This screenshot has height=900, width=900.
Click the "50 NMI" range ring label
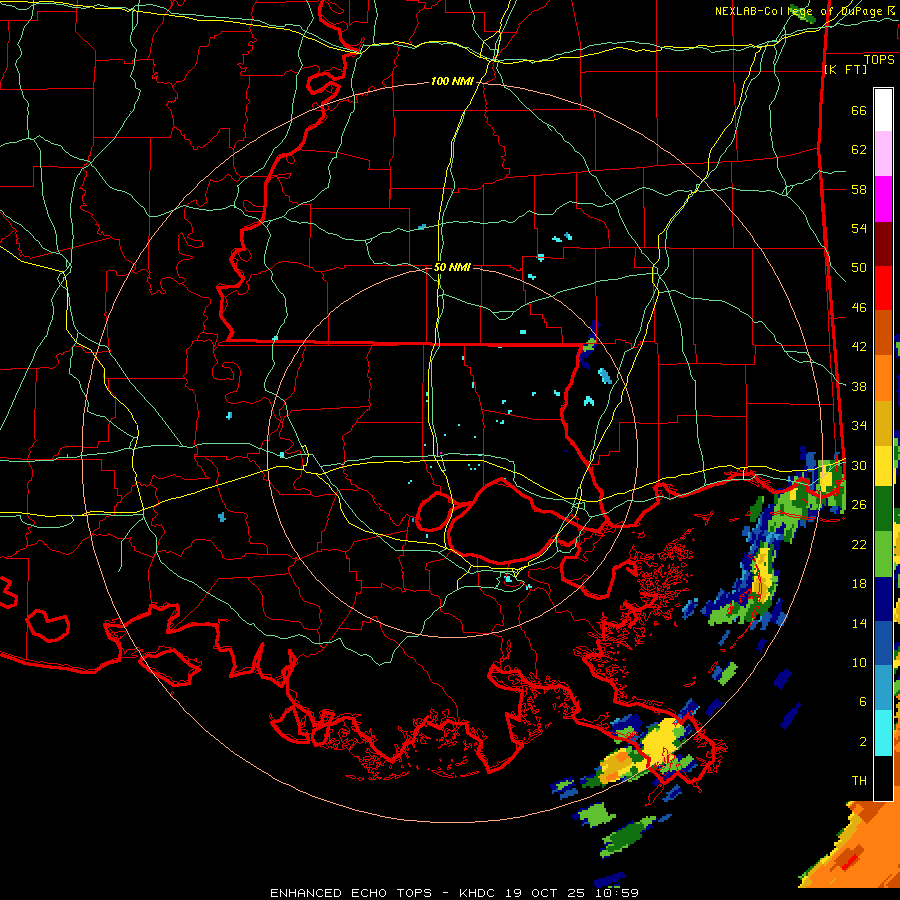(452, 267)
